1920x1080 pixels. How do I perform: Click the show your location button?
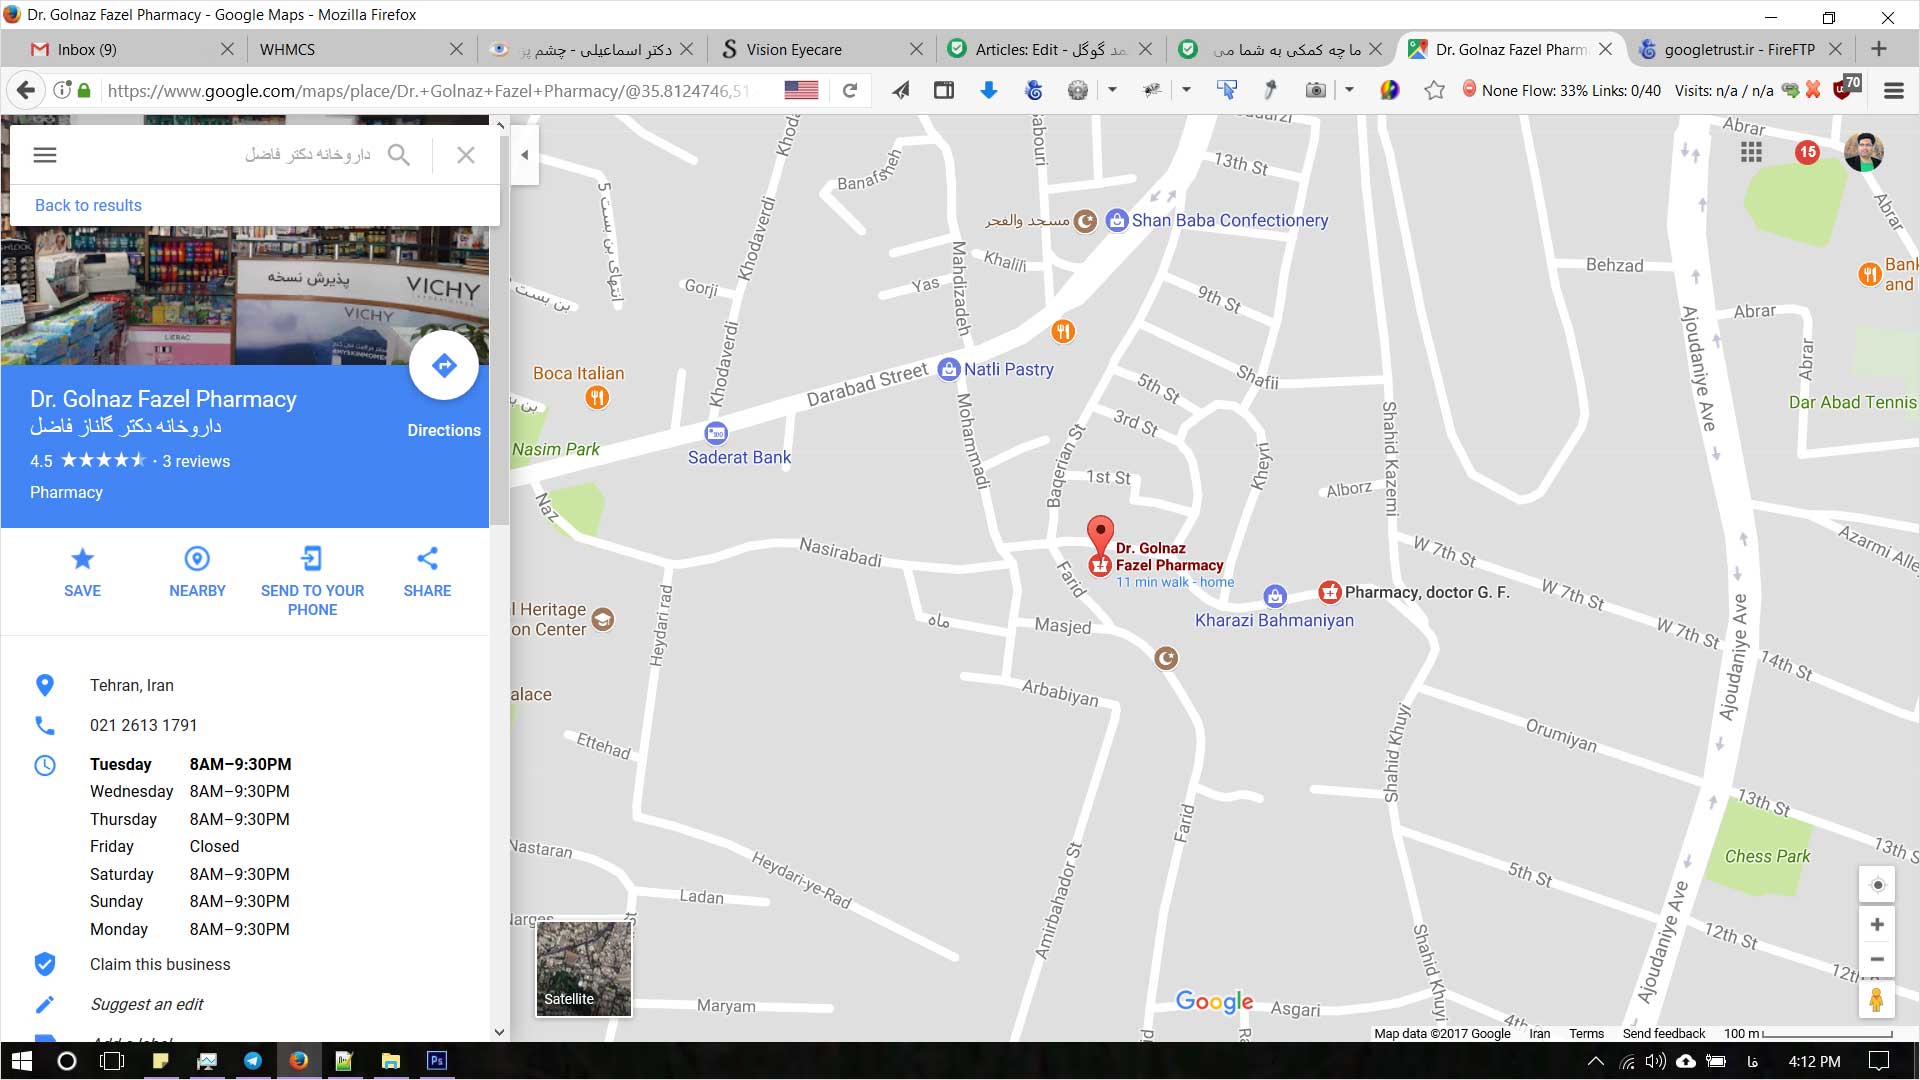(1877, 885)
